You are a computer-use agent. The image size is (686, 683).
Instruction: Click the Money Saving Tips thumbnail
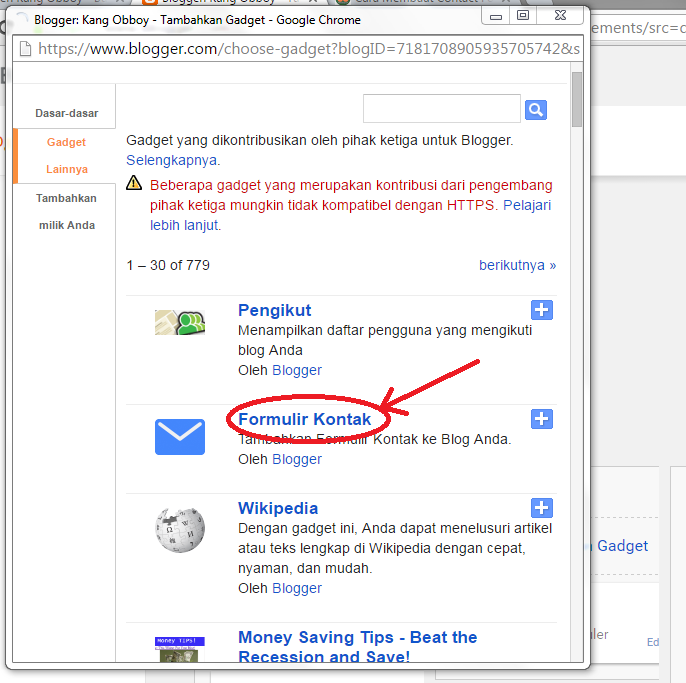(180, 649)
